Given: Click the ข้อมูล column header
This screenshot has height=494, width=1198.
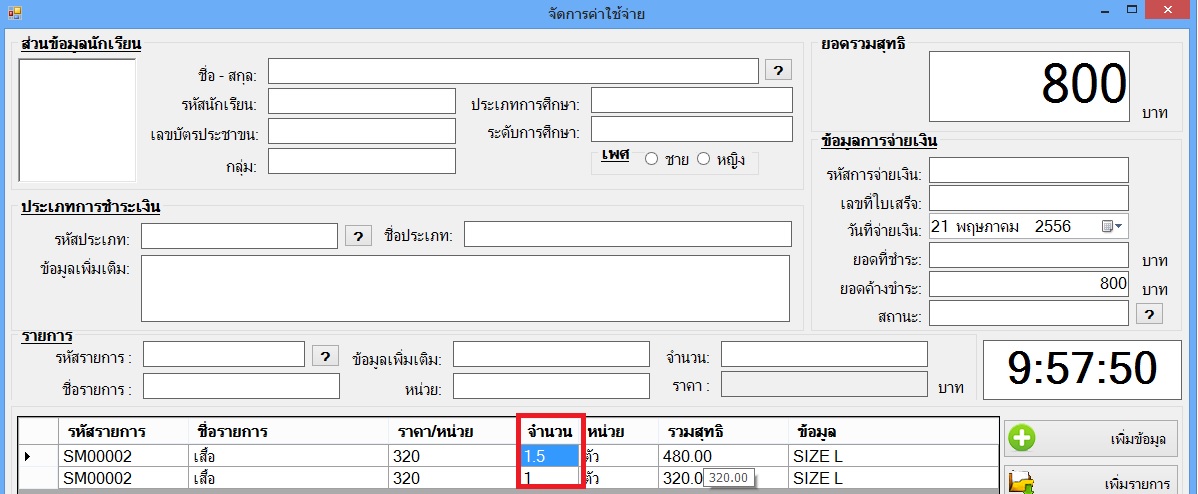Looking at the screenshot, I should (893, 431).
